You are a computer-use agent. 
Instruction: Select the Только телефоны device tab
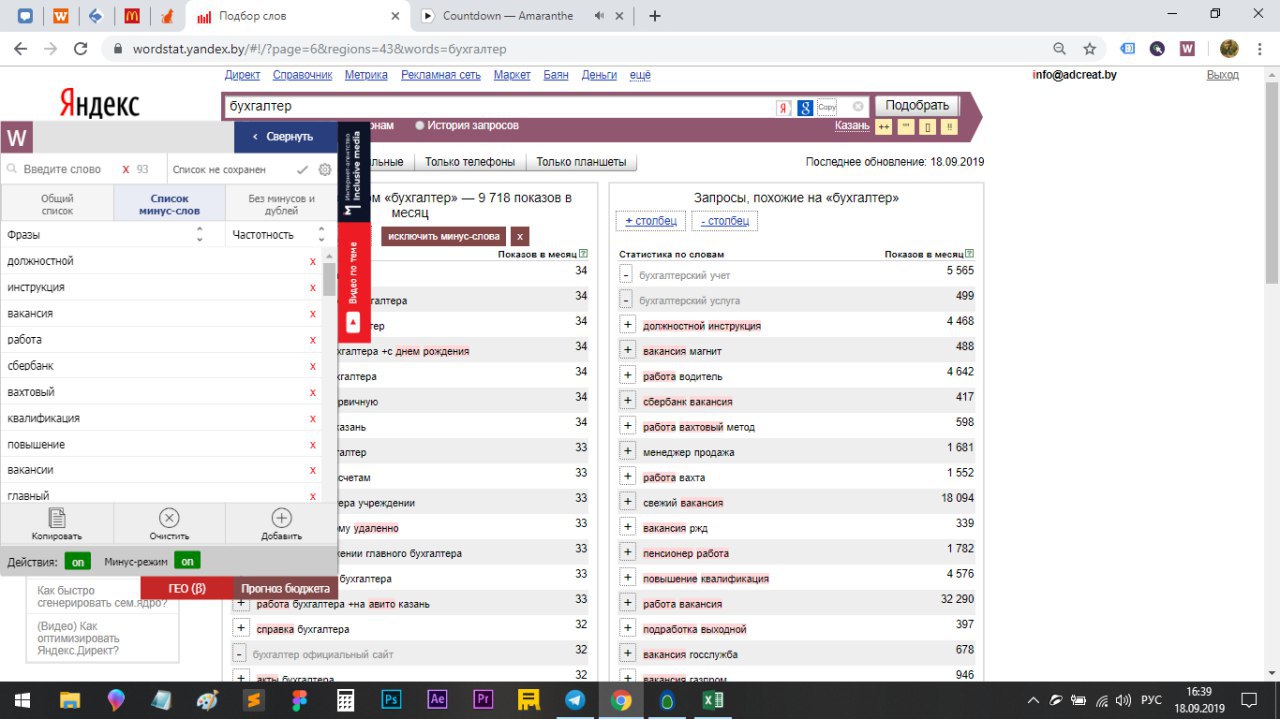[x=470, y=162]
